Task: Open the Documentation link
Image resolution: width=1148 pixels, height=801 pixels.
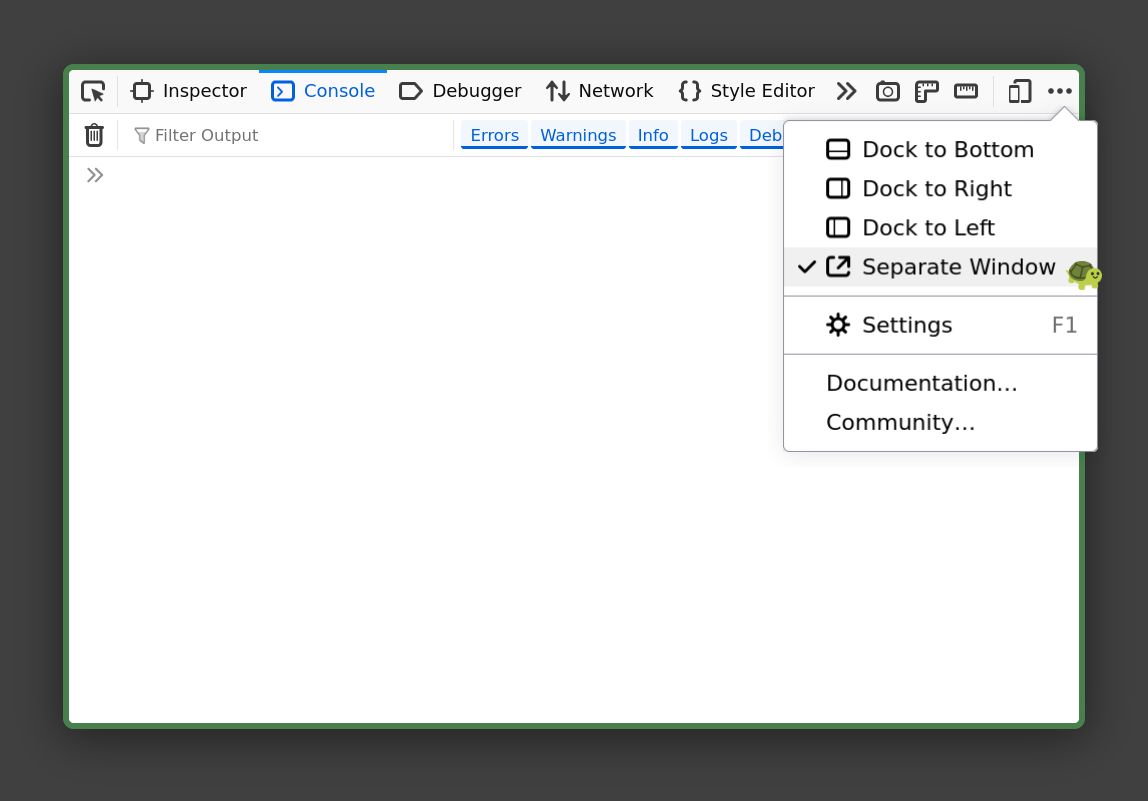Action: 921,383
